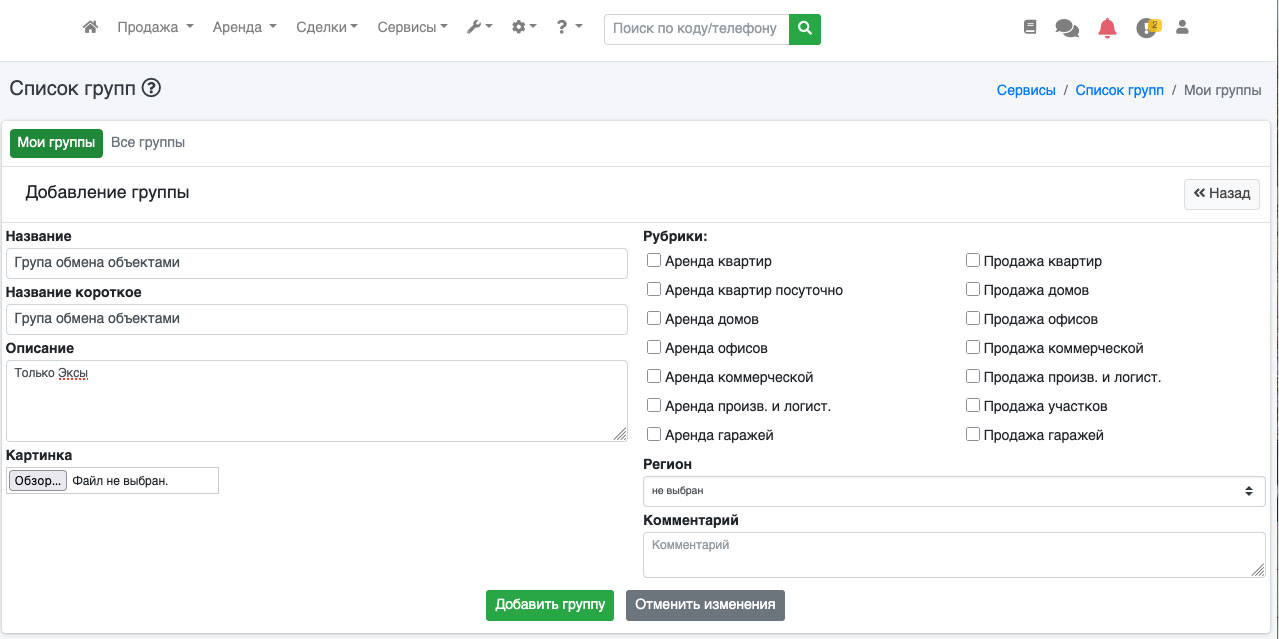Click help icon beside Список групп title

tap(151, 88)
